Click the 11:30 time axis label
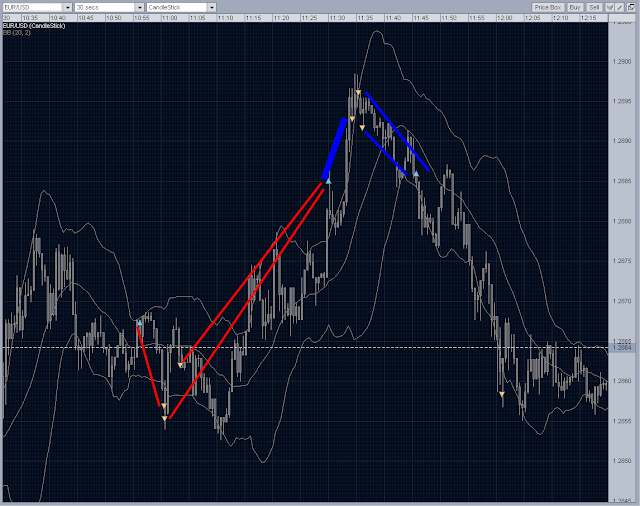Image resolution: width=640 pixels, height=506 pixels. [x=337, y=18]
